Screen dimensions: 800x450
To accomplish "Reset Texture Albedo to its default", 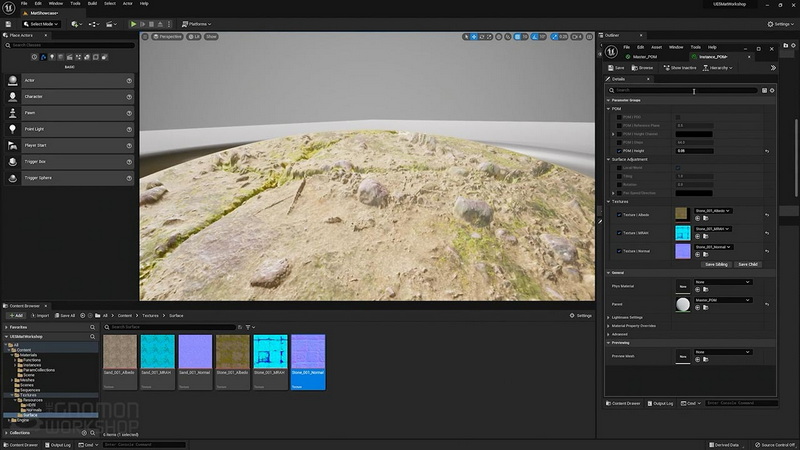I will (x=767, y=215).
